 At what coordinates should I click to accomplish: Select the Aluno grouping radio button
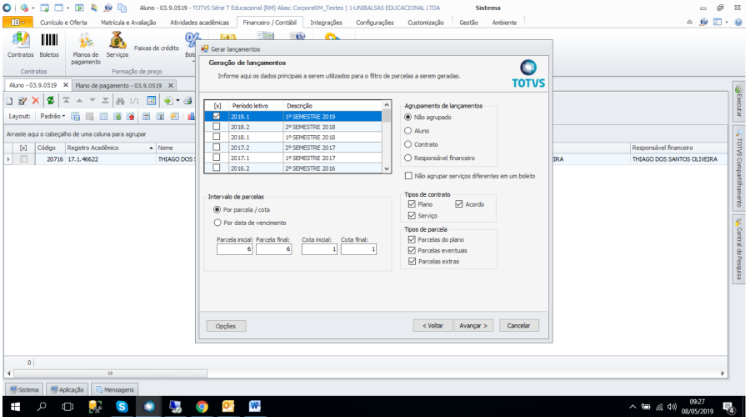point(408,130)
